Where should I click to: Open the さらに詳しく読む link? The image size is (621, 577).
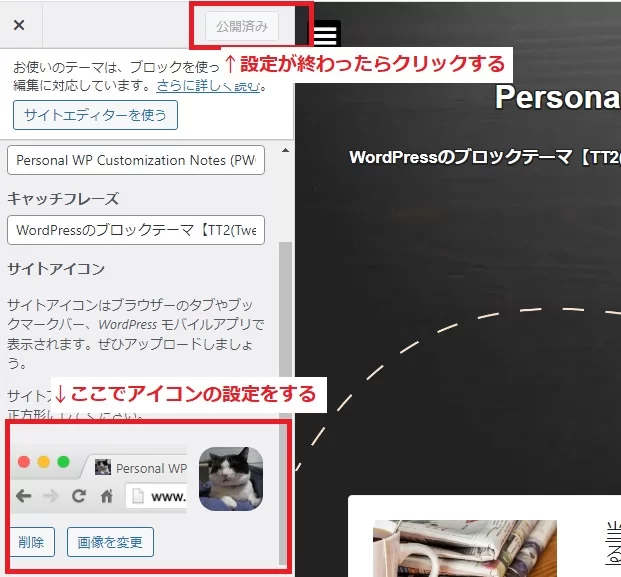208,86
